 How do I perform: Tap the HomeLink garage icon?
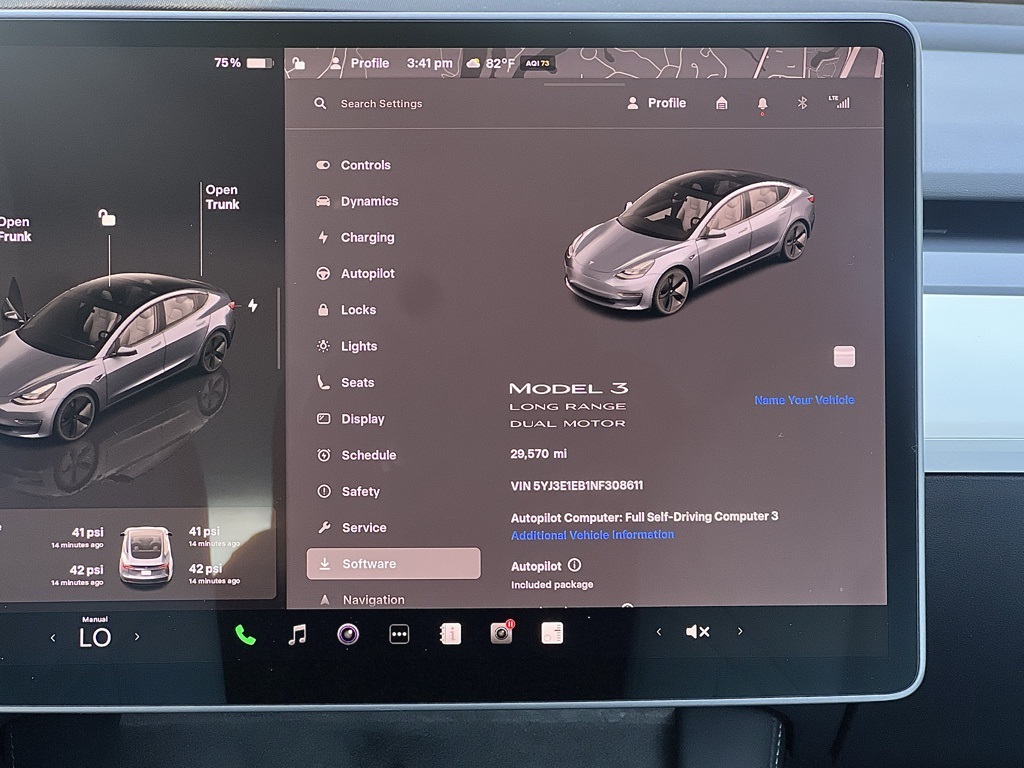coord(722,103)
